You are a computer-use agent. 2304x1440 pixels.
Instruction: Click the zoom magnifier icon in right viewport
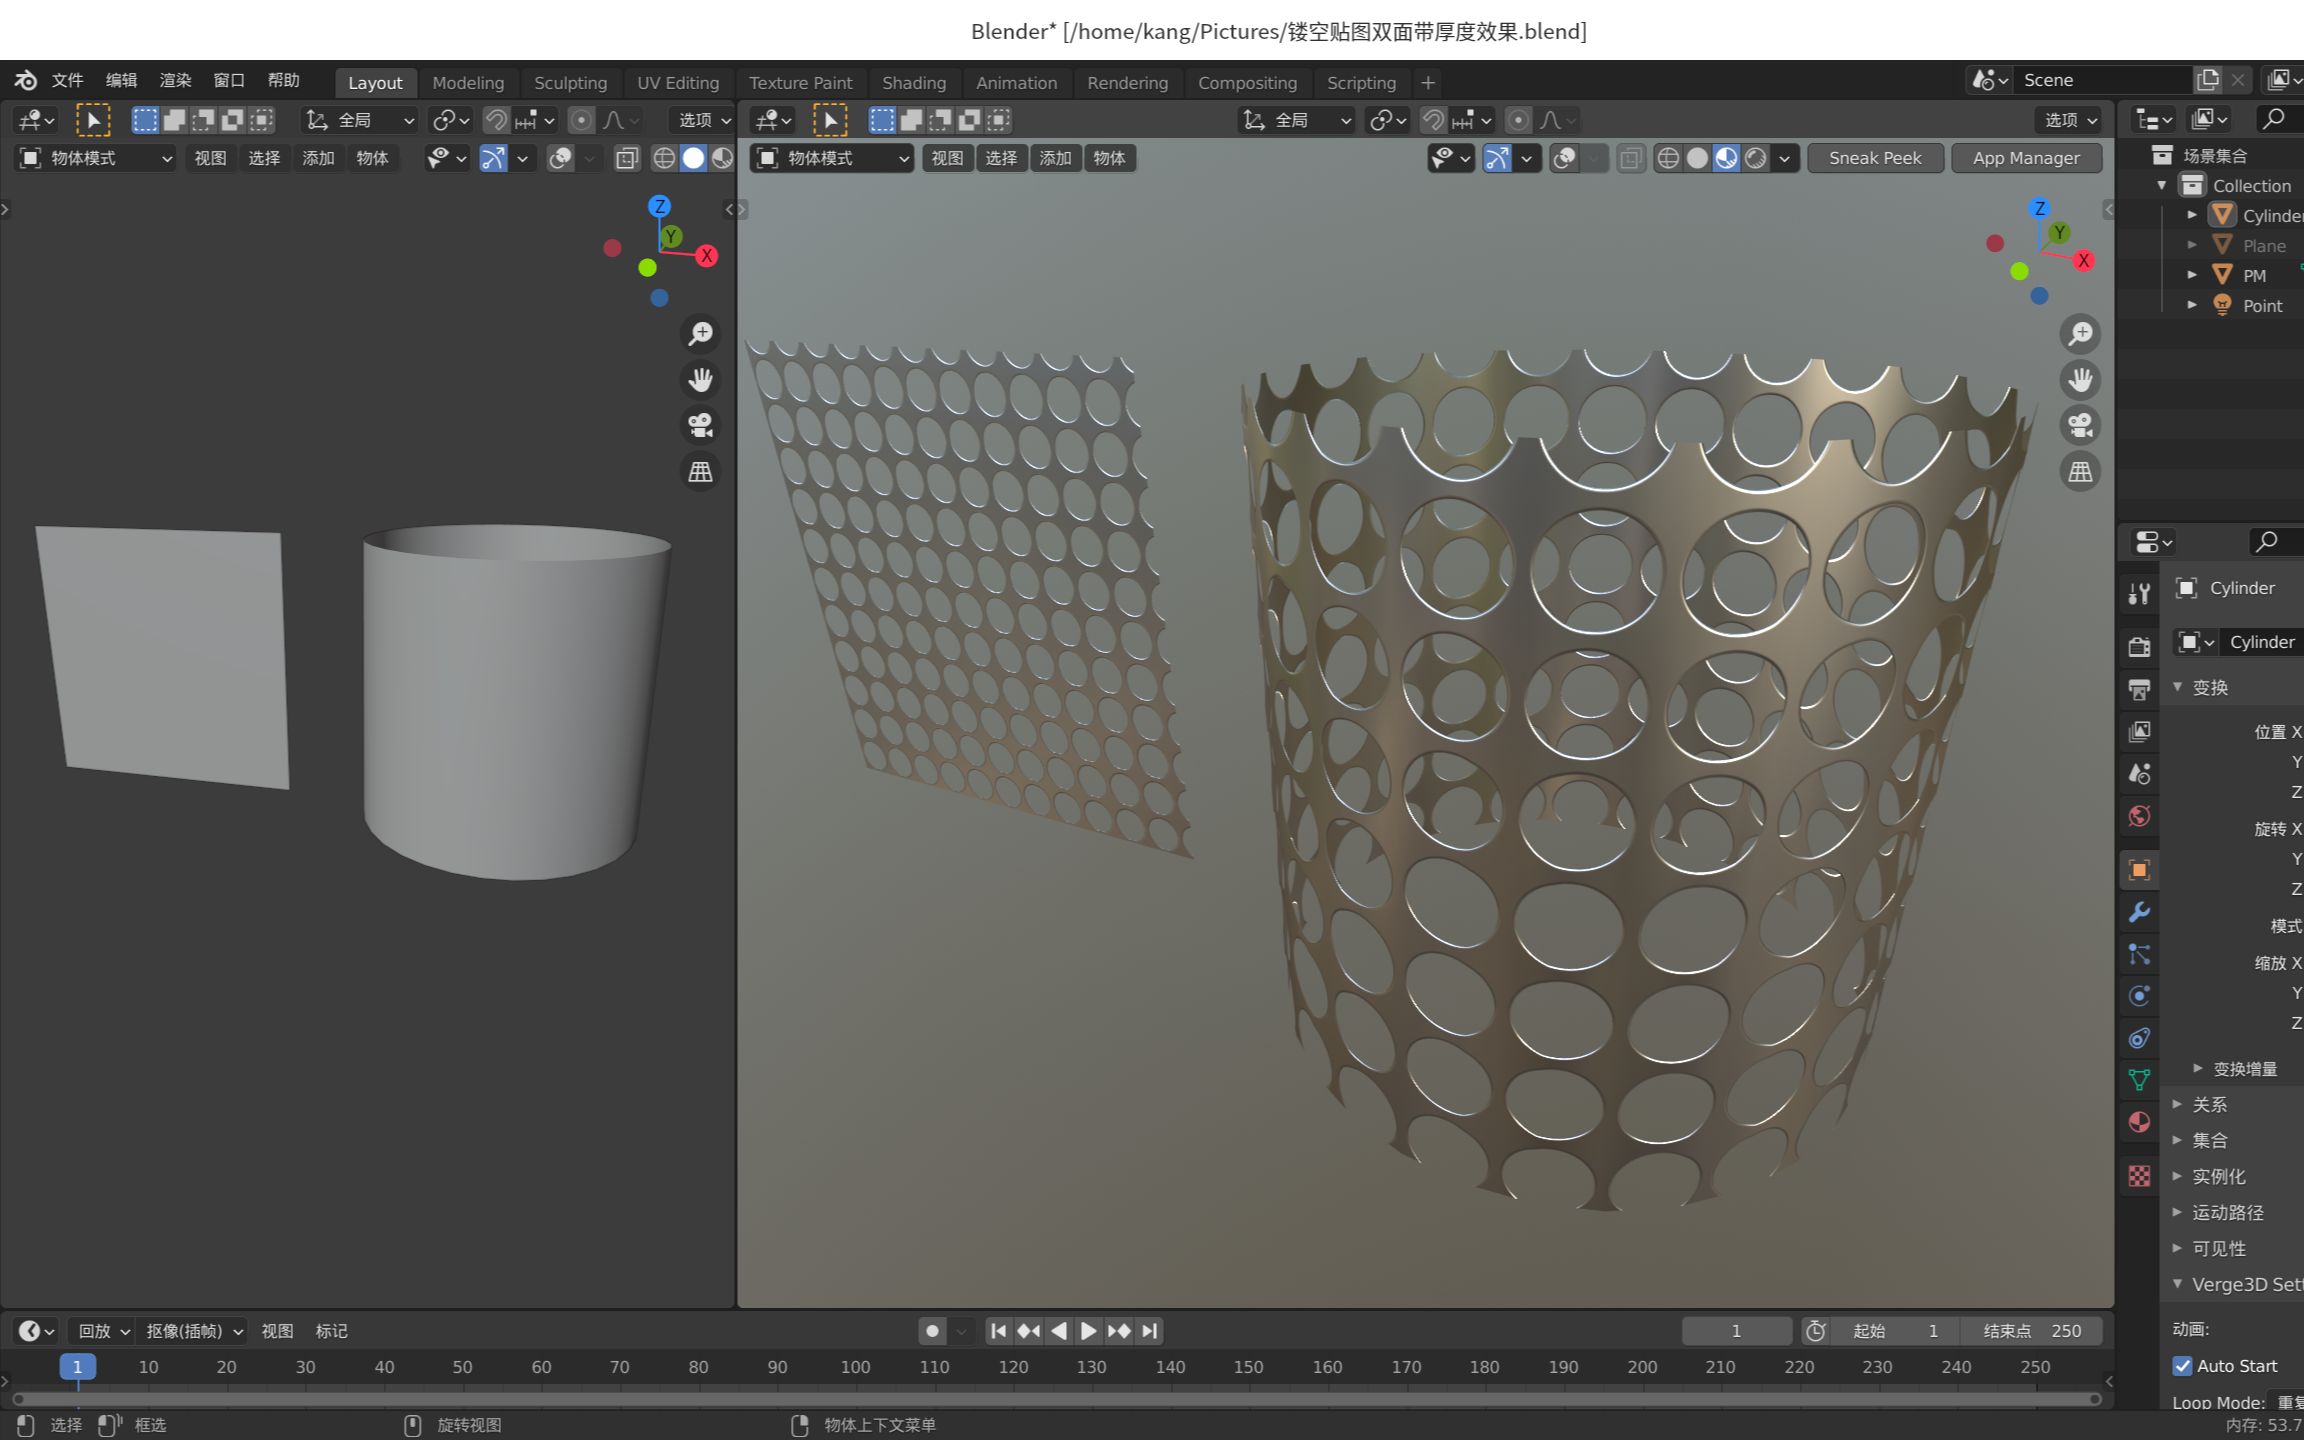[x=2080, y=333]
